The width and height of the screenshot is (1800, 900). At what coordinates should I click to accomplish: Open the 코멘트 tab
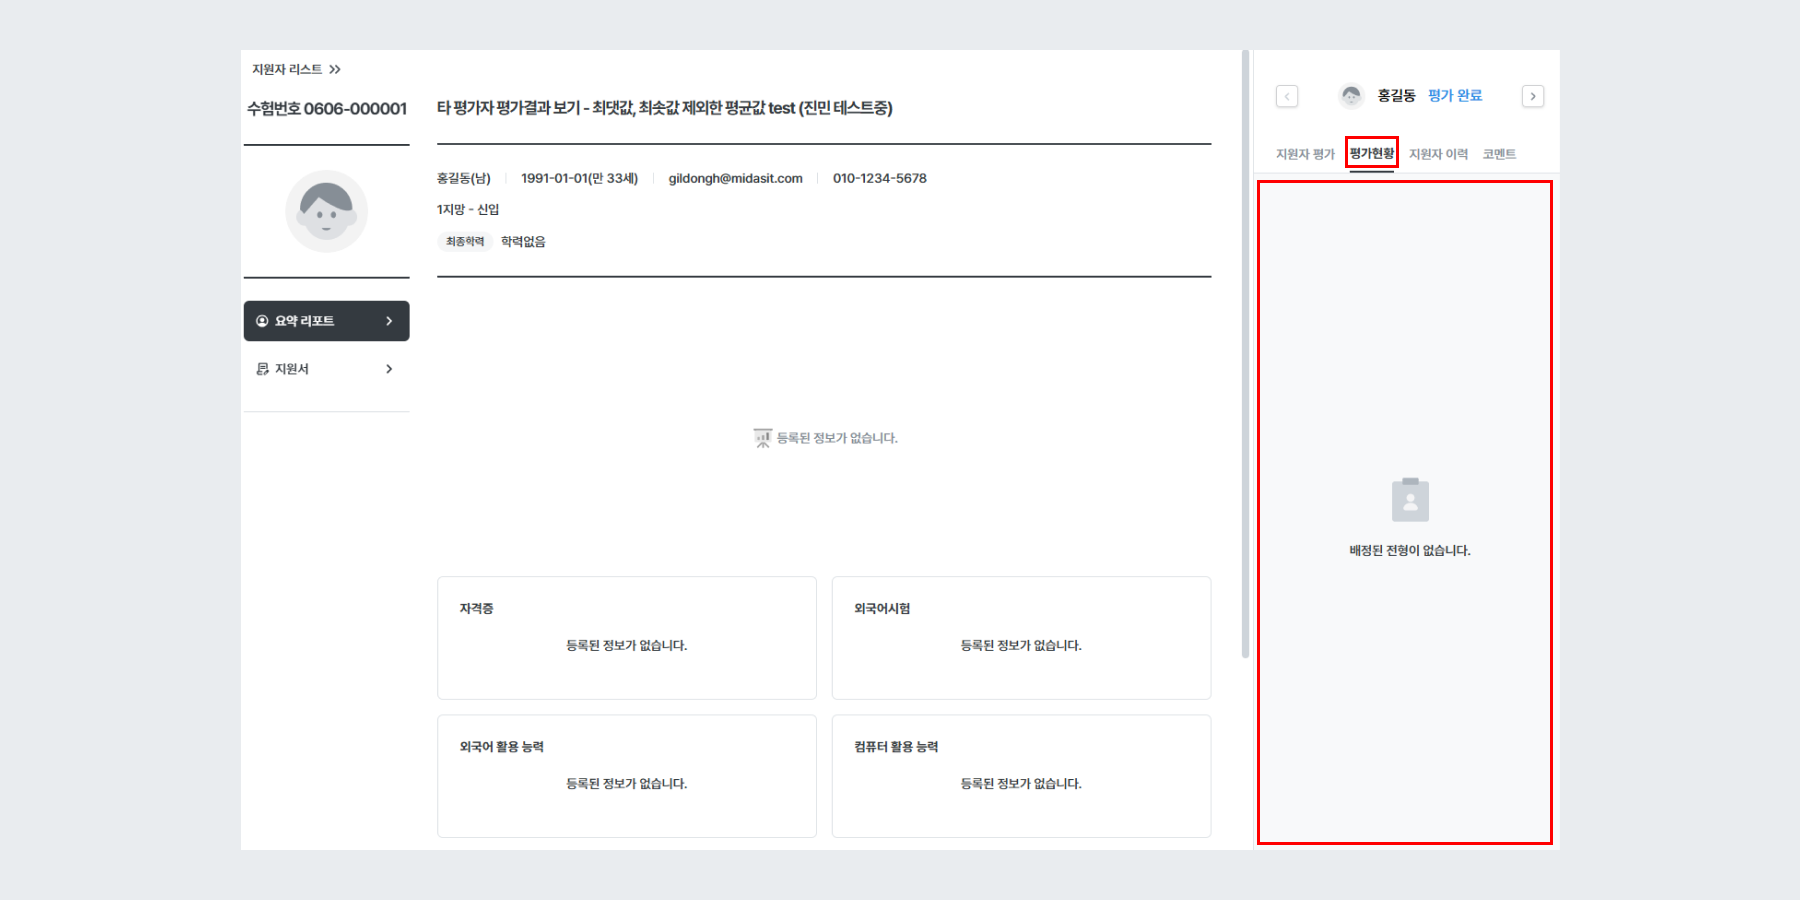1500,153
